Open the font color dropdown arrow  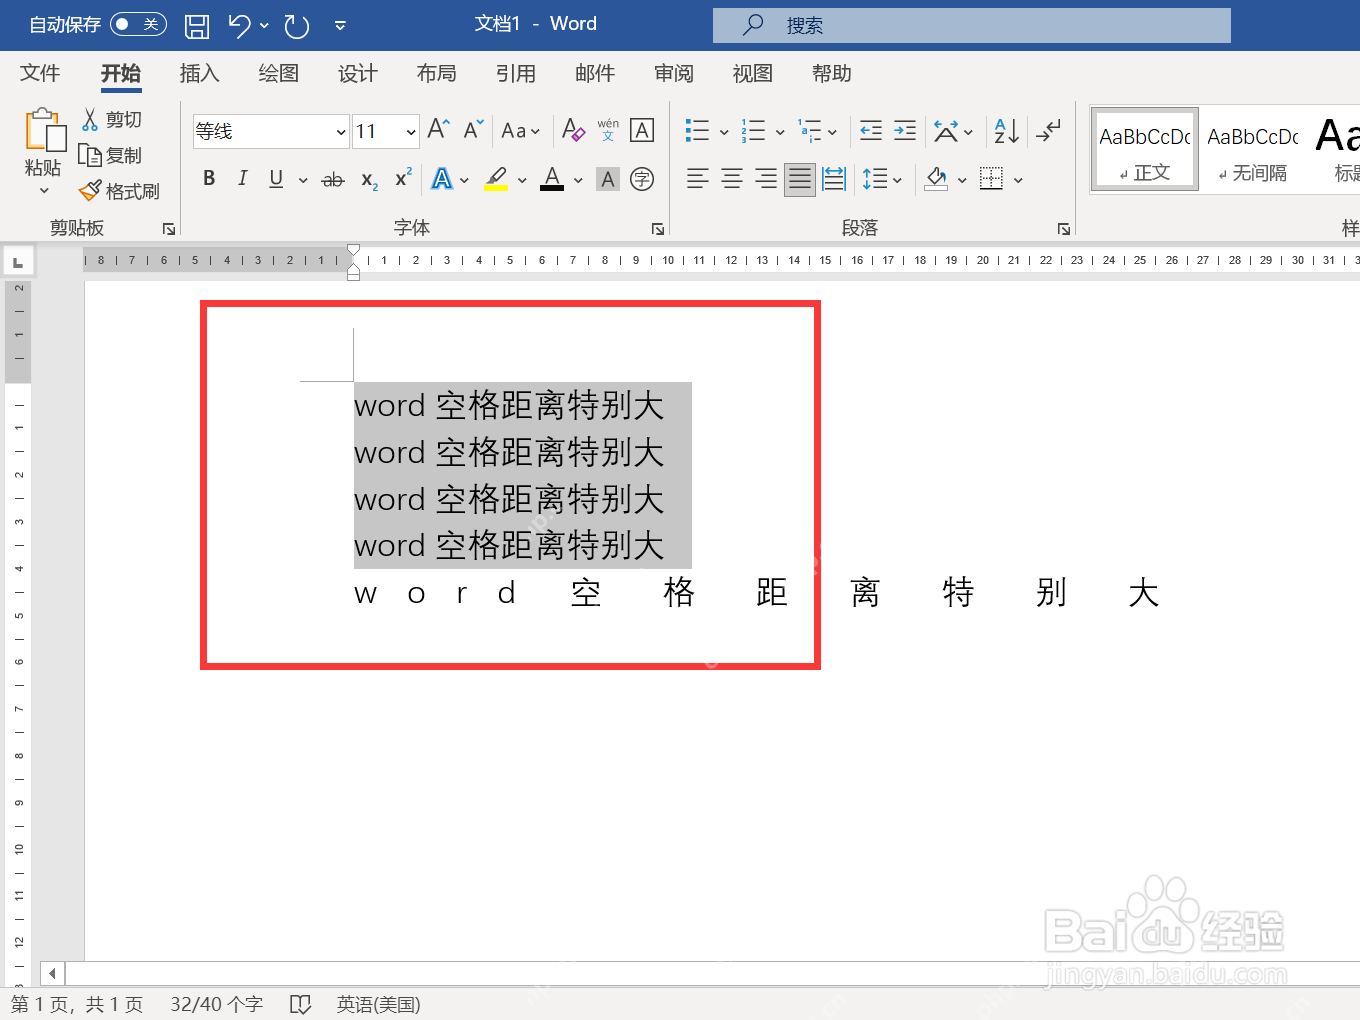coord(578,181)
